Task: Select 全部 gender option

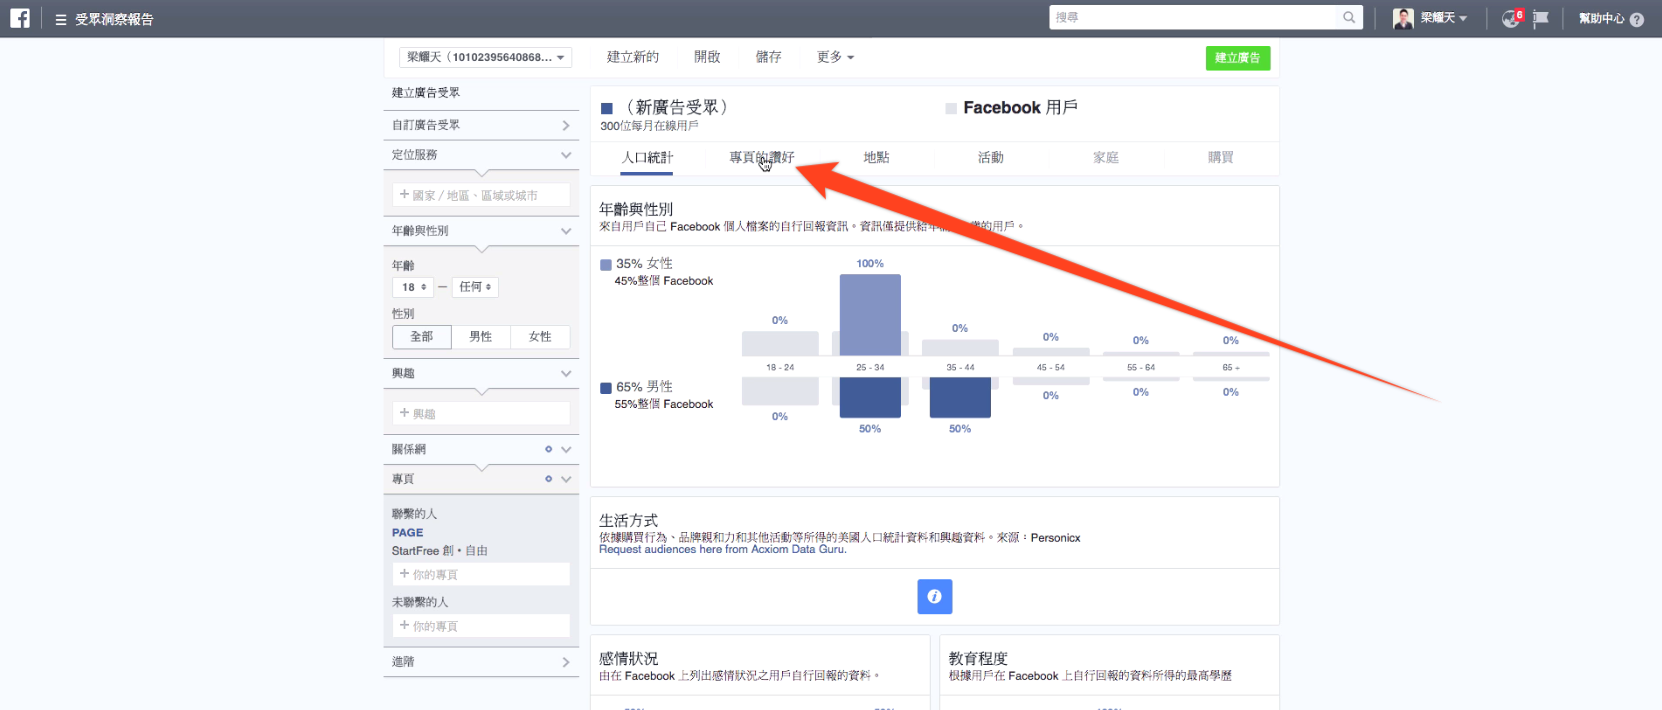Action: click(x=422, y=337)
